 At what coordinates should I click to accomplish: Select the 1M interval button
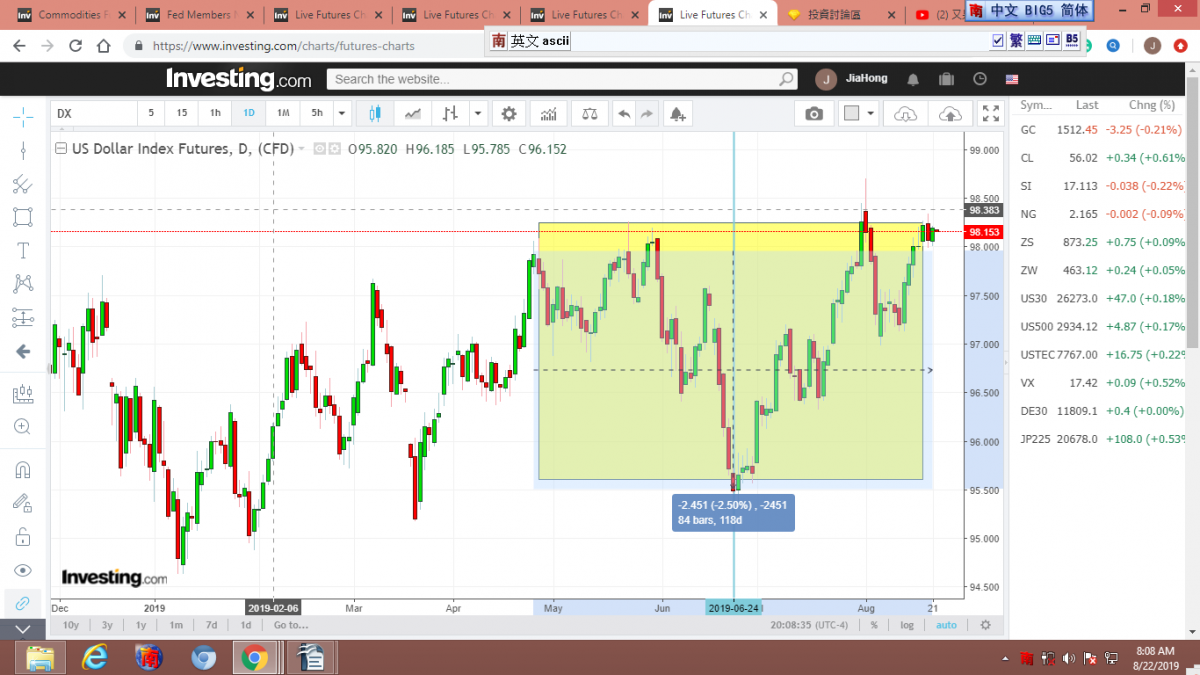coord(283,114)
